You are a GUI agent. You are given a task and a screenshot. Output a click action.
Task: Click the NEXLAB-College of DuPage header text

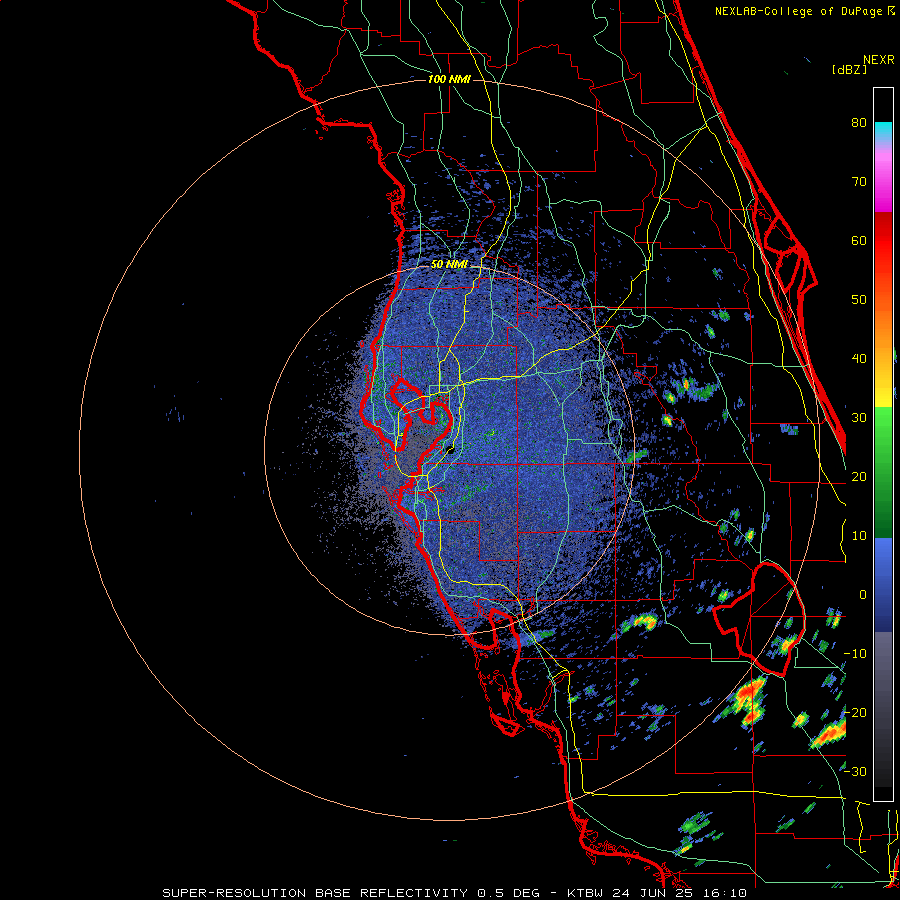pos(800,11)
